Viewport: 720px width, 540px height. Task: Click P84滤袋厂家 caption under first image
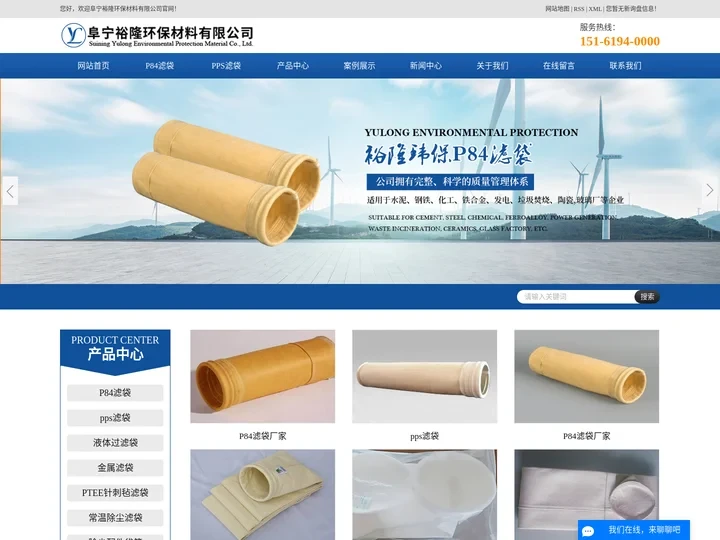tap(263, 436)
